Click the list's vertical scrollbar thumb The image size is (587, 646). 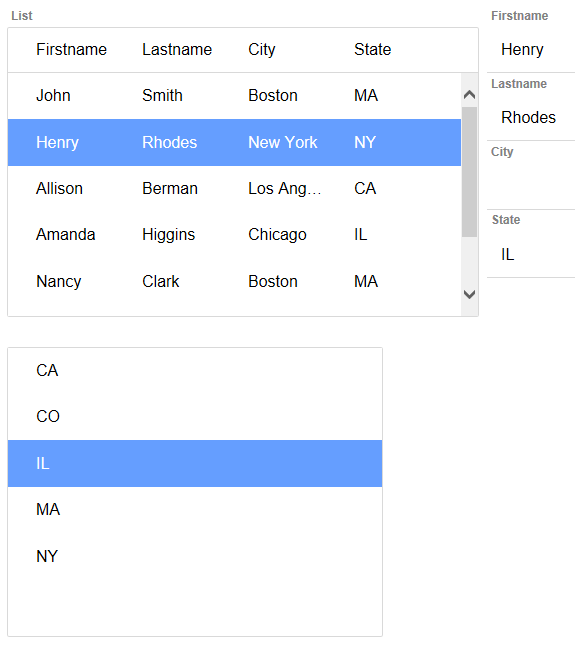(x=469, y=172)
